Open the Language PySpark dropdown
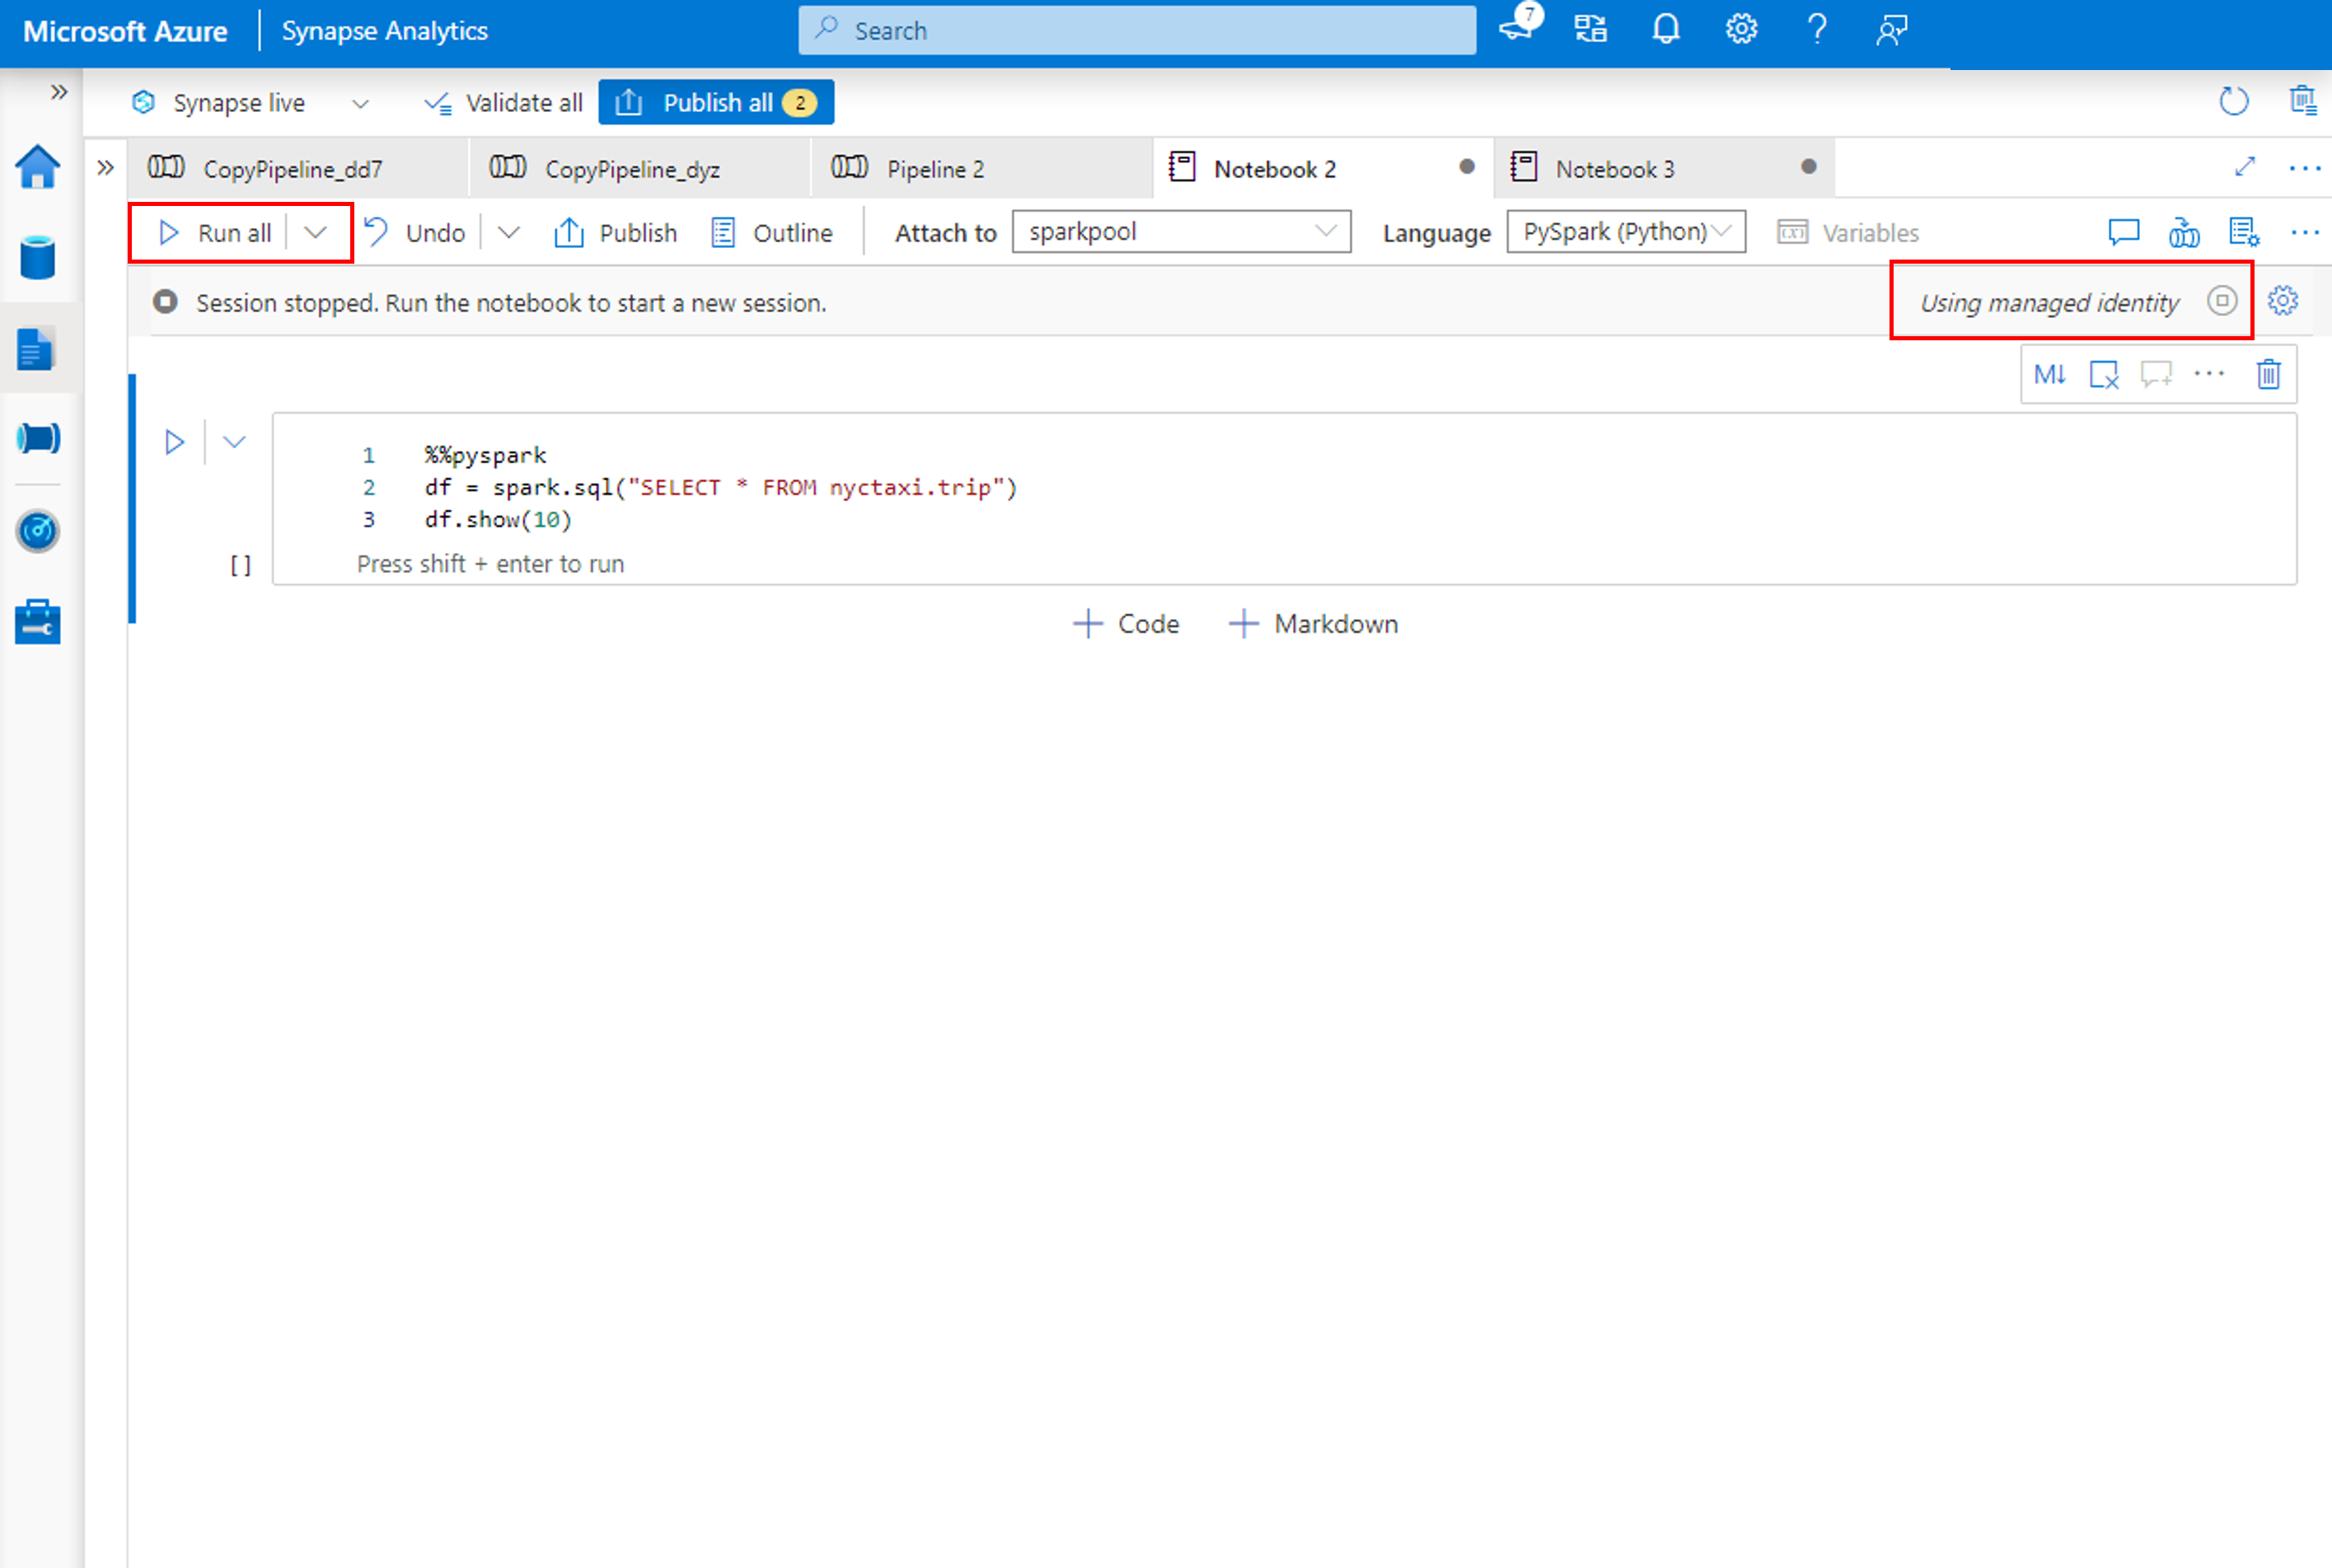This screenshot has height=1568, width=2332. [x=1622, y=231]
